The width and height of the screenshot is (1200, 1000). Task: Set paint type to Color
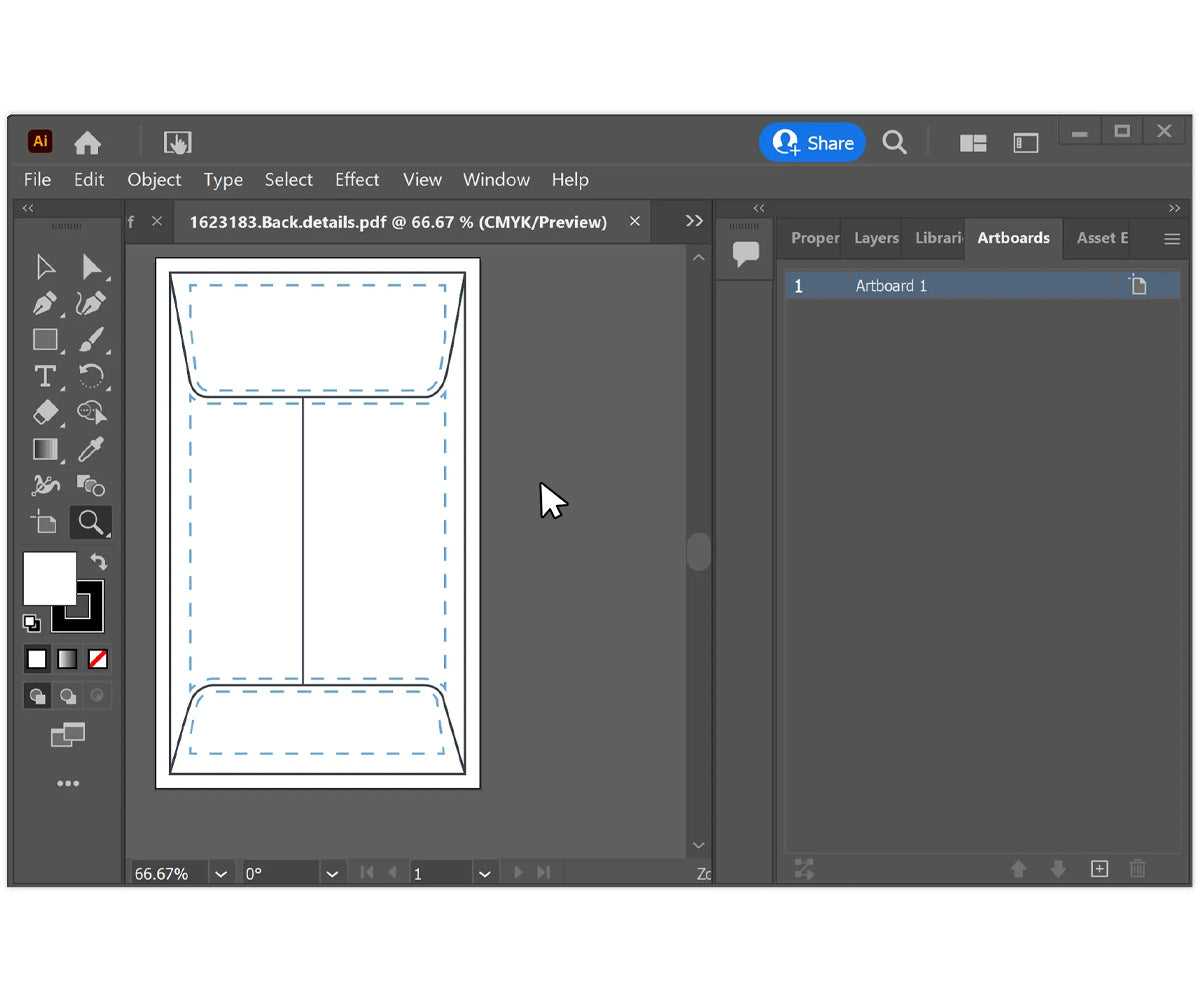37,659
